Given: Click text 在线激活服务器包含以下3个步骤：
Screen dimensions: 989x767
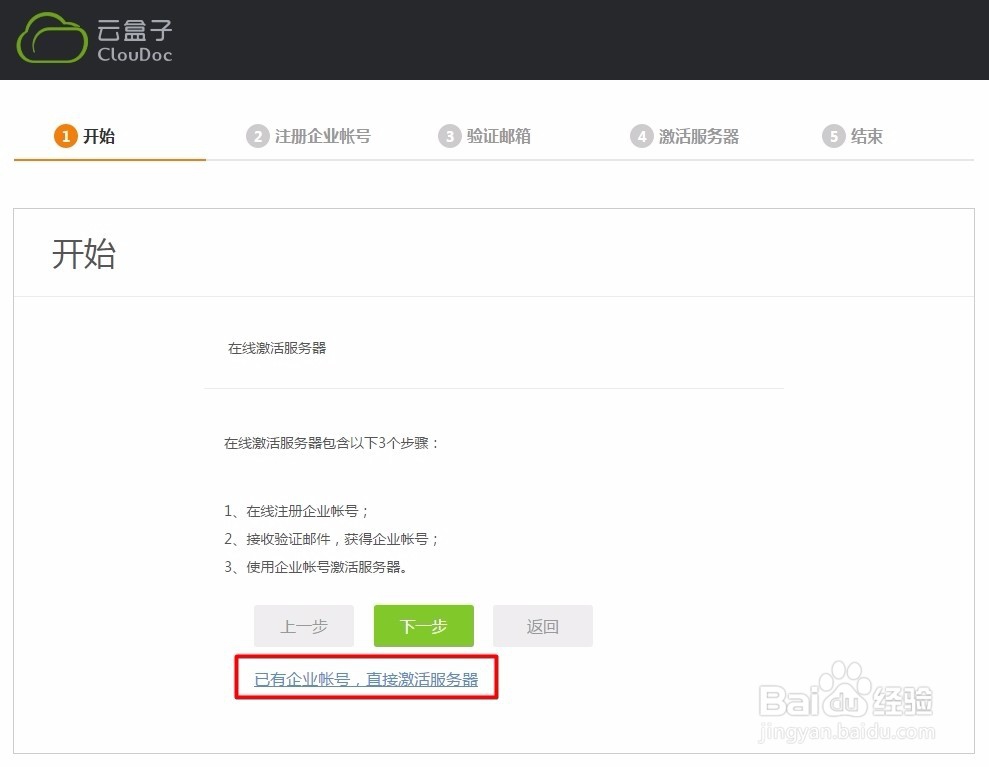Looking at the screenshot, I should tap(331, 443).
